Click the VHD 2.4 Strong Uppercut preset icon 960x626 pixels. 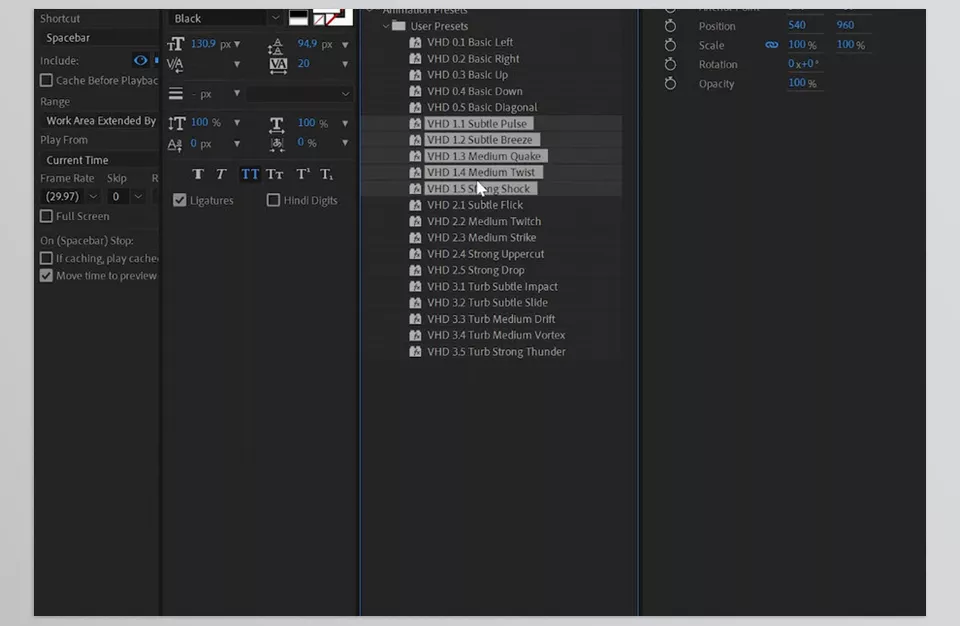click(415, 254)
